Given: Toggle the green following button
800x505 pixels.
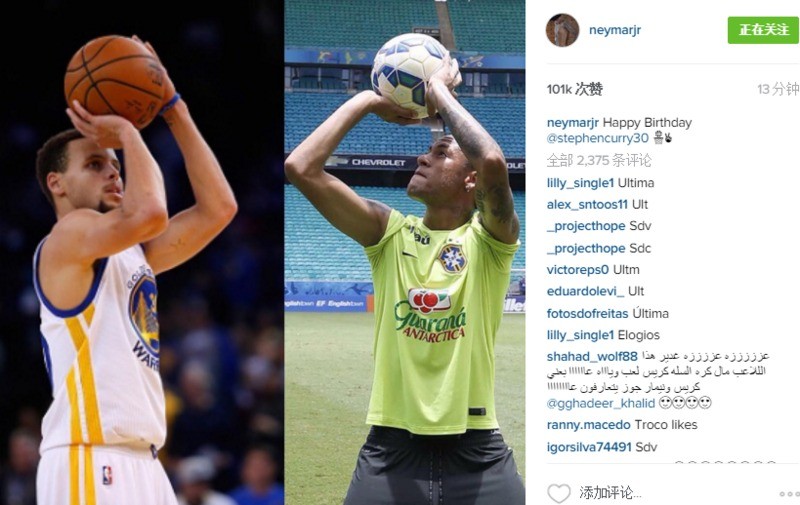Looking at the screenshot, I should coord(764,30).
